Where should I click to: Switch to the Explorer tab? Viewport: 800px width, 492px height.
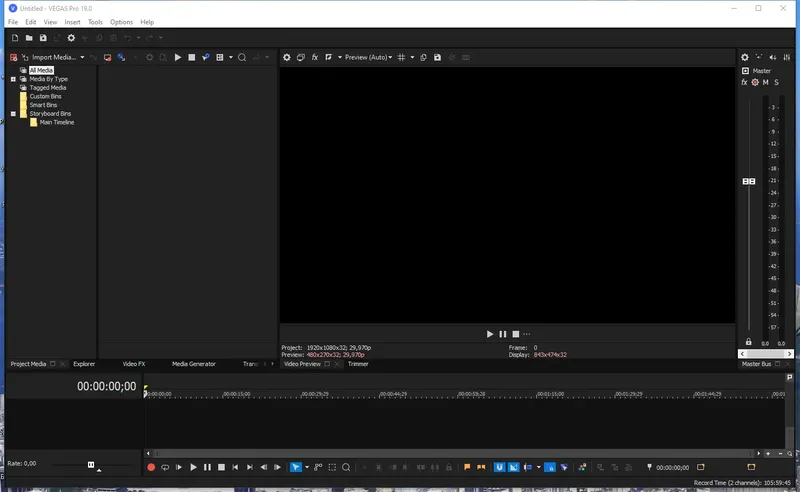click(84, 364)
